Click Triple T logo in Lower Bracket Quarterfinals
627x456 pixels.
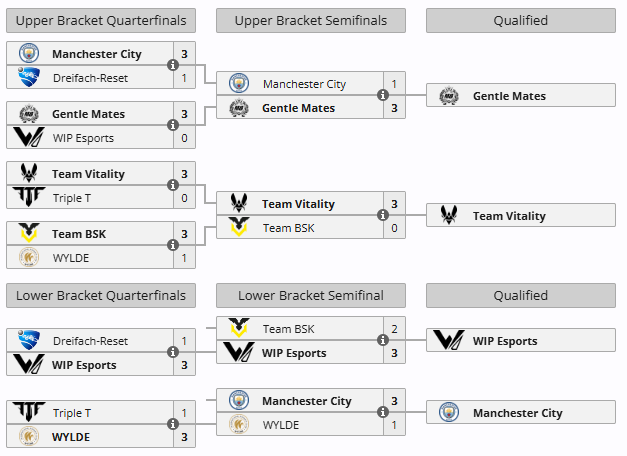click(28, 413)
